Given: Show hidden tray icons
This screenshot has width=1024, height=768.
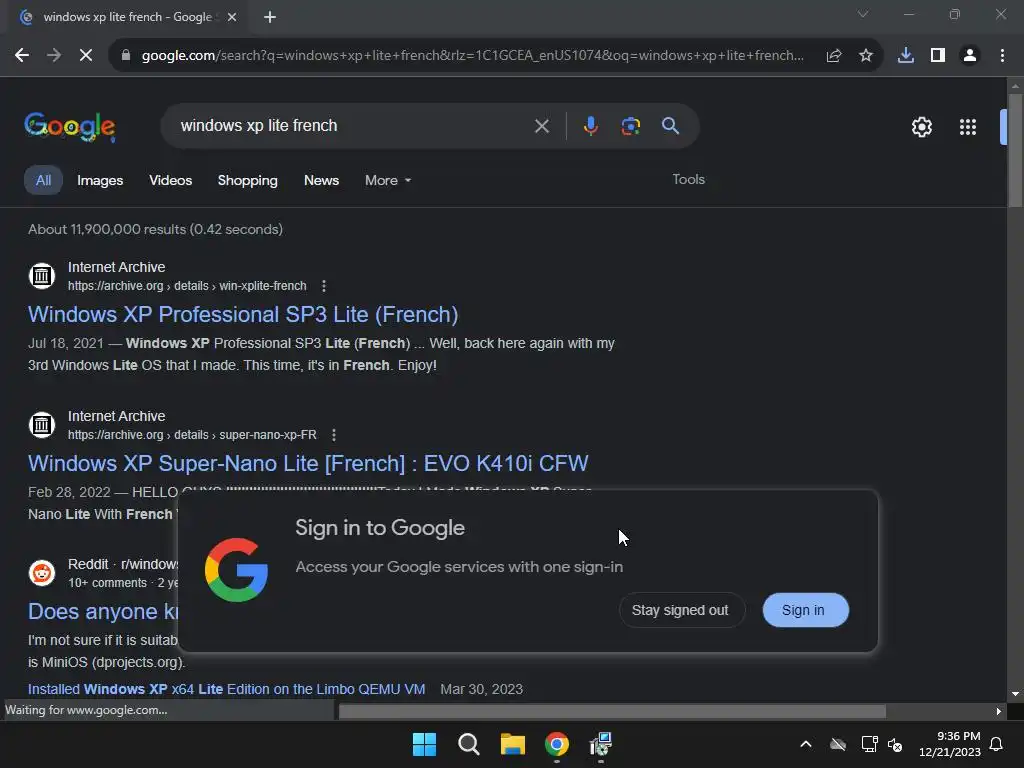Looking at the screenshot, I should (x=806, y=744).
